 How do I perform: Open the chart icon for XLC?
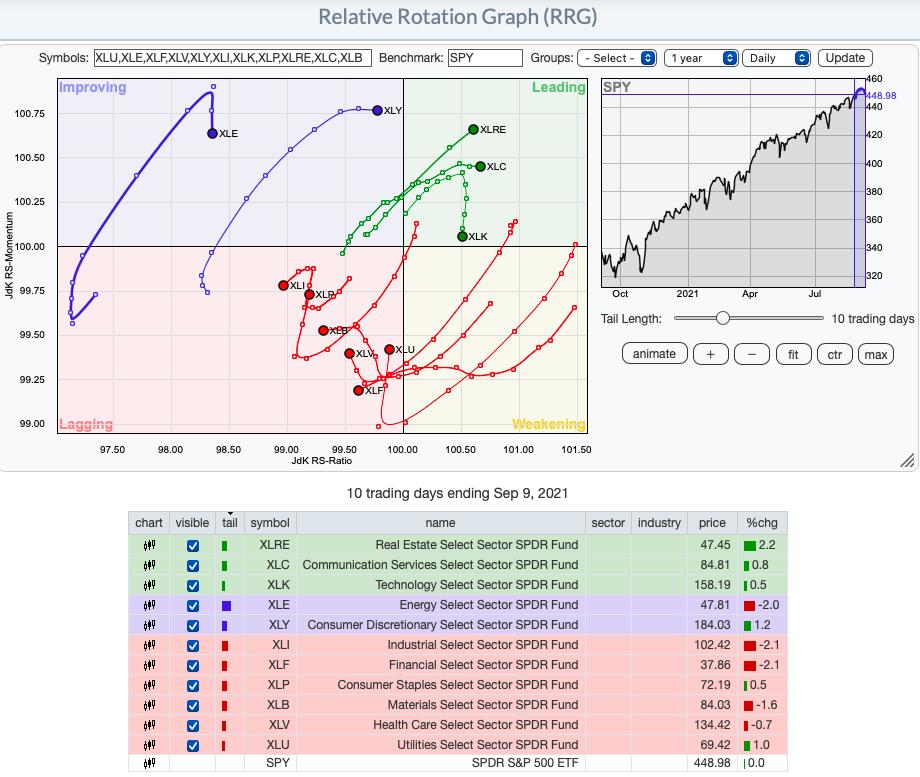149,565
